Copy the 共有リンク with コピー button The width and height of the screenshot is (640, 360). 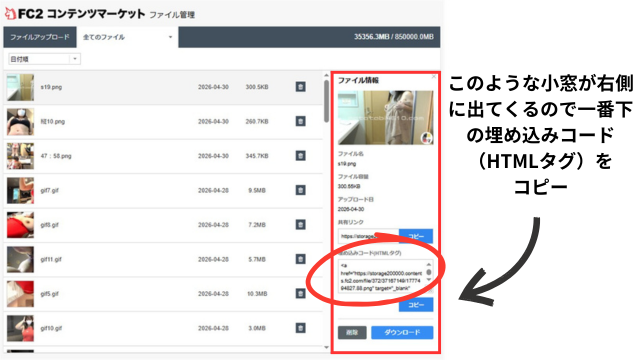click(x=416, y=236)
